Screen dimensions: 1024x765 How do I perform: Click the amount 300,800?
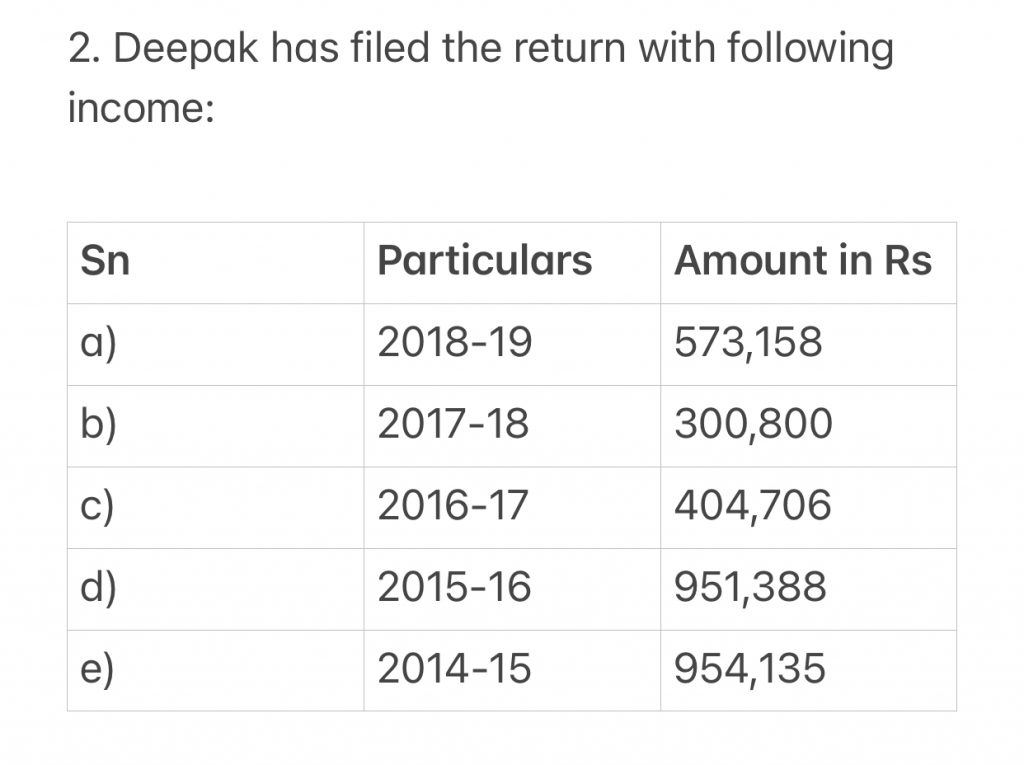click(754, 424)
